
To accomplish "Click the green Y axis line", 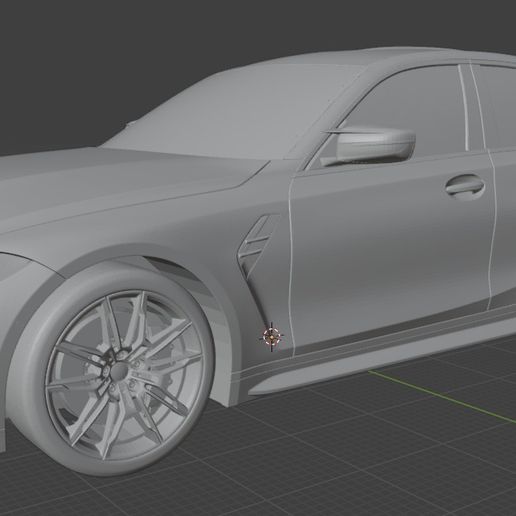I will (x=443, y=396).
